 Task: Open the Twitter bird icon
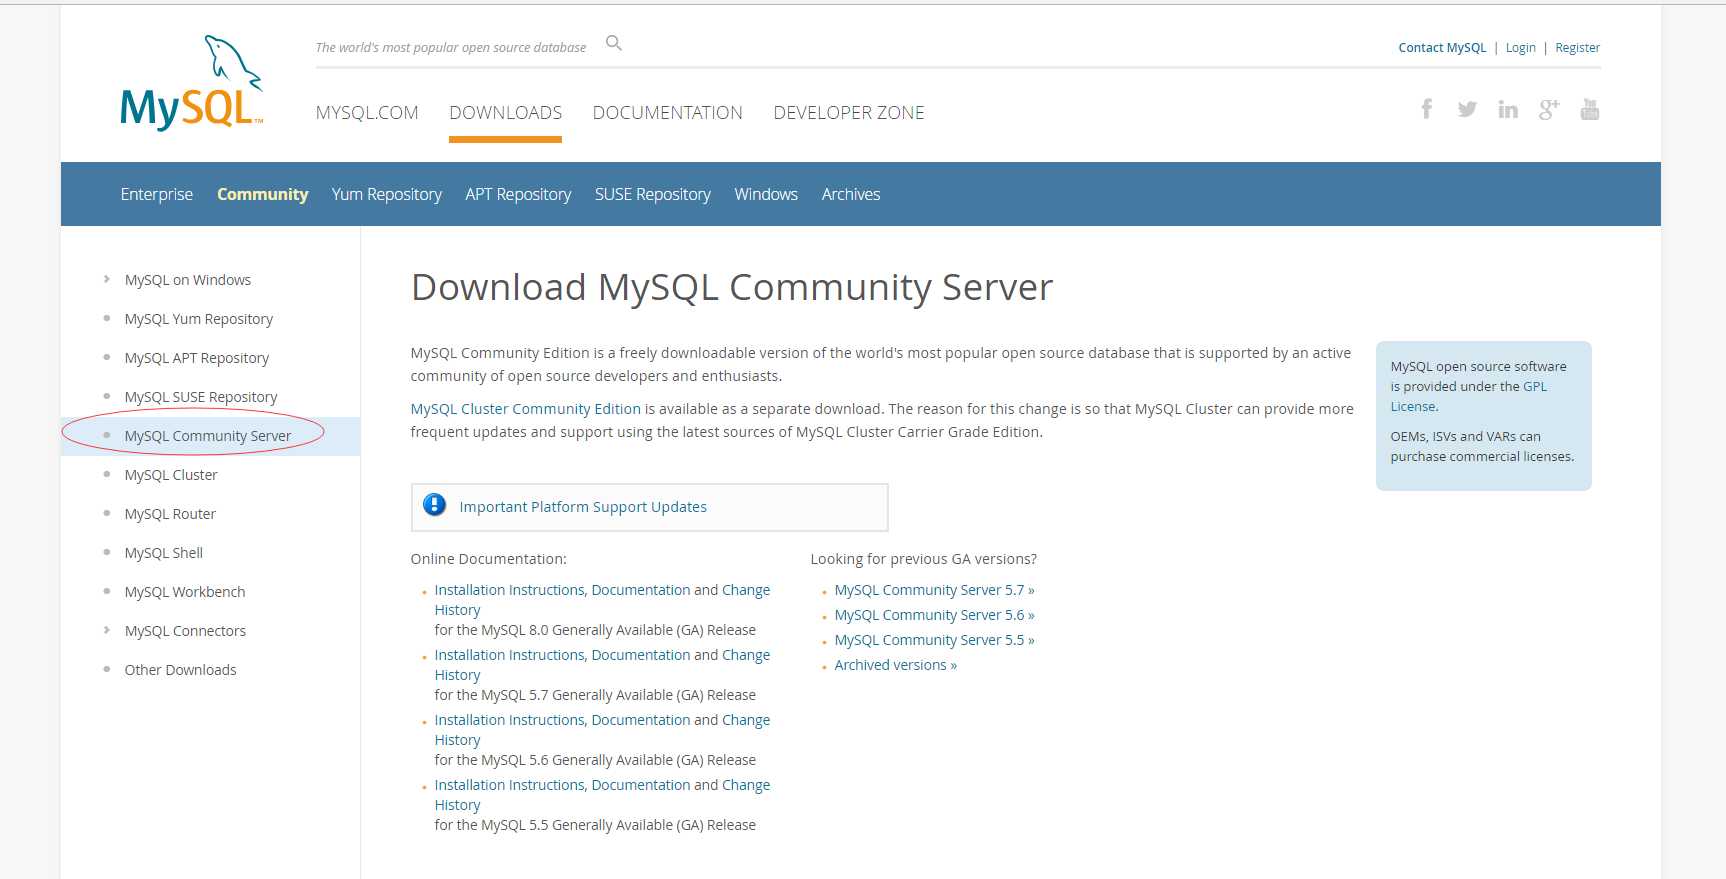point(1467,109)
